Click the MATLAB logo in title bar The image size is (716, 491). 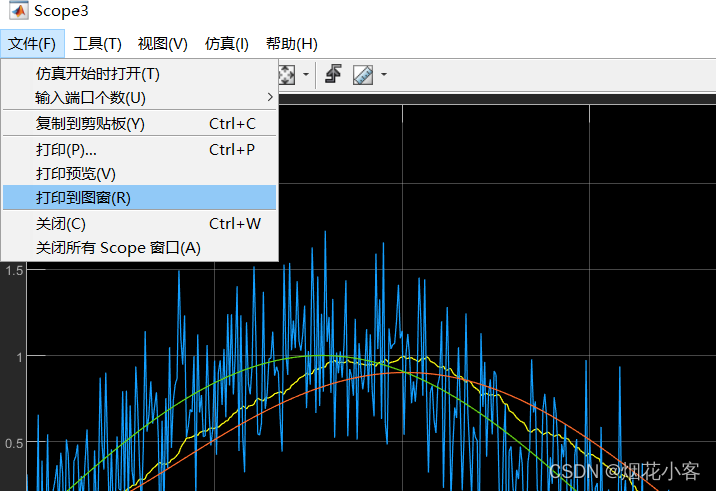pyautogui.click(x=18, y=10)
